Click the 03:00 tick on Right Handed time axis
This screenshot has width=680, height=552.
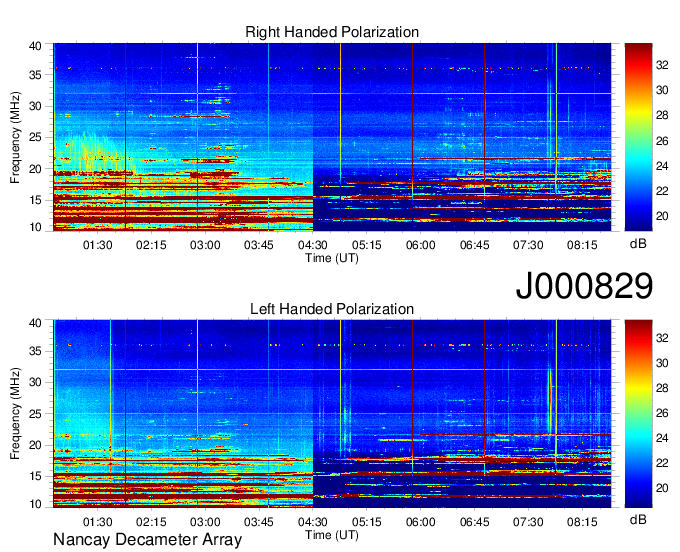pyautogui.click(x=205, y=245)
